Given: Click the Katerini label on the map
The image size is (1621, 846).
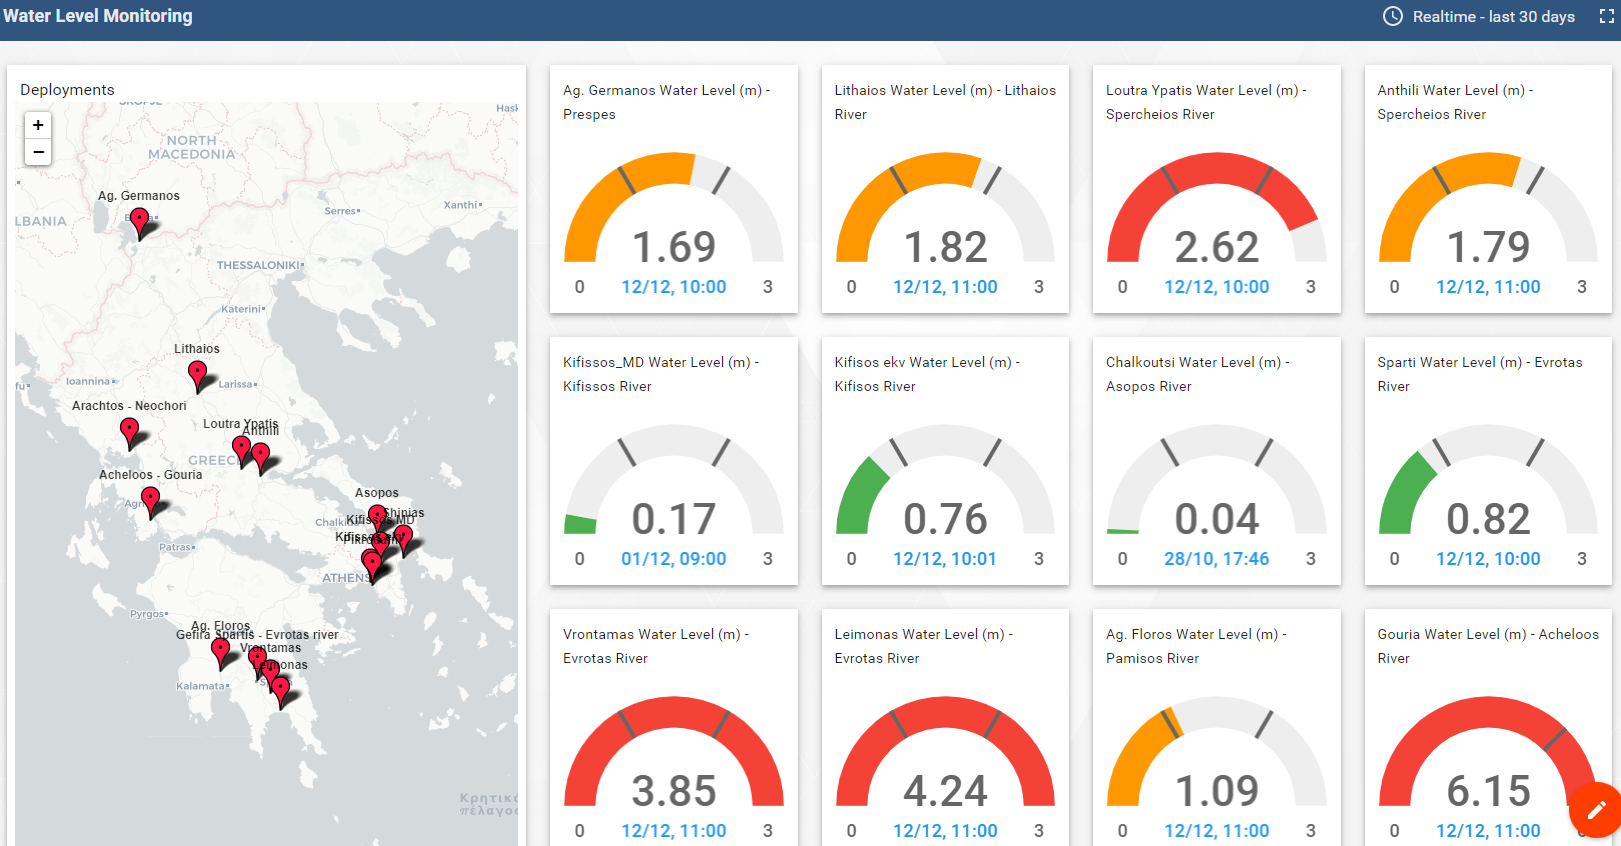Looking at the screenshot, I should (x=241, y=309).
